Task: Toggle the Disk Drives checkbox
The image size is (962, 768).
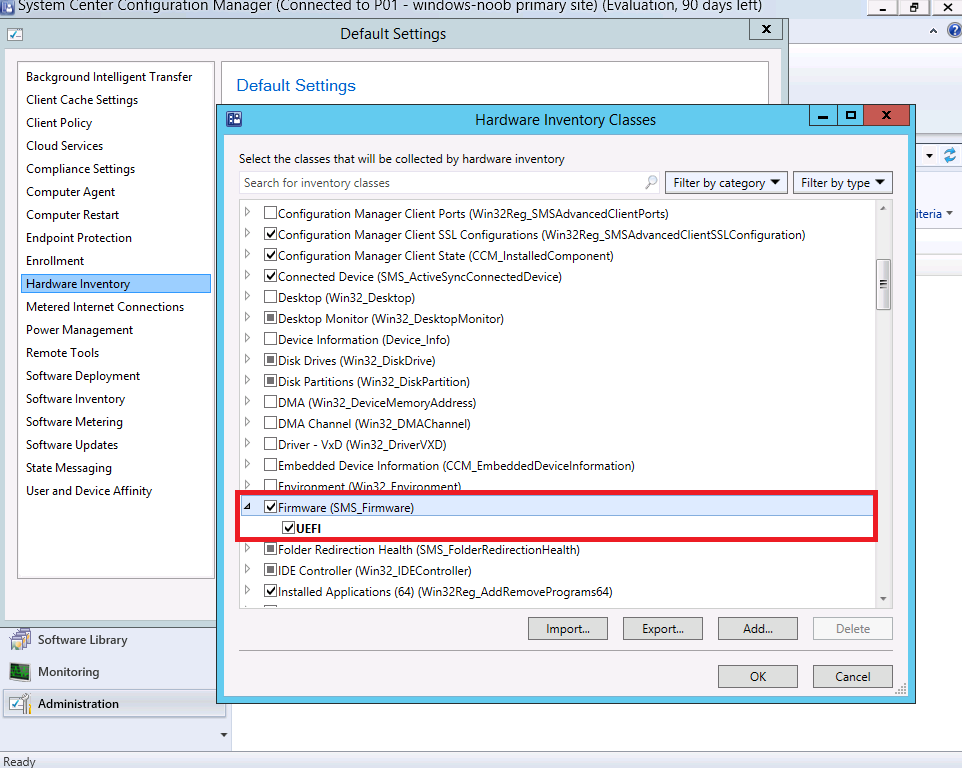Action: pos(270,359)
